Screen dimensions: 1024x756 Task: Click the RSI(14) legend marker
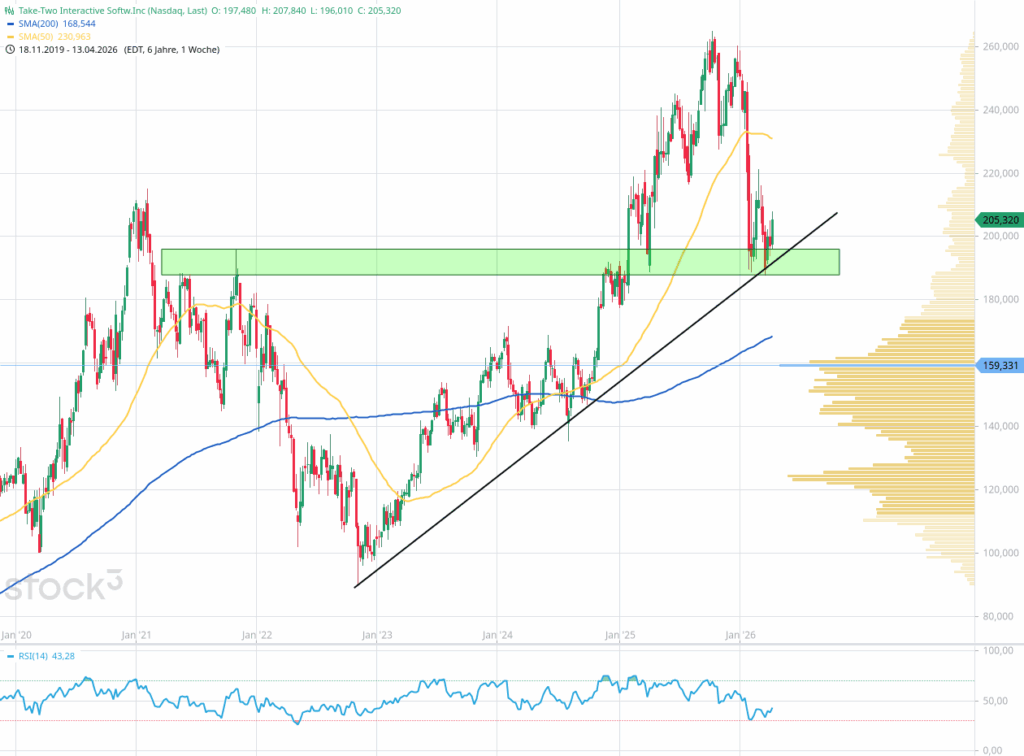11,656
